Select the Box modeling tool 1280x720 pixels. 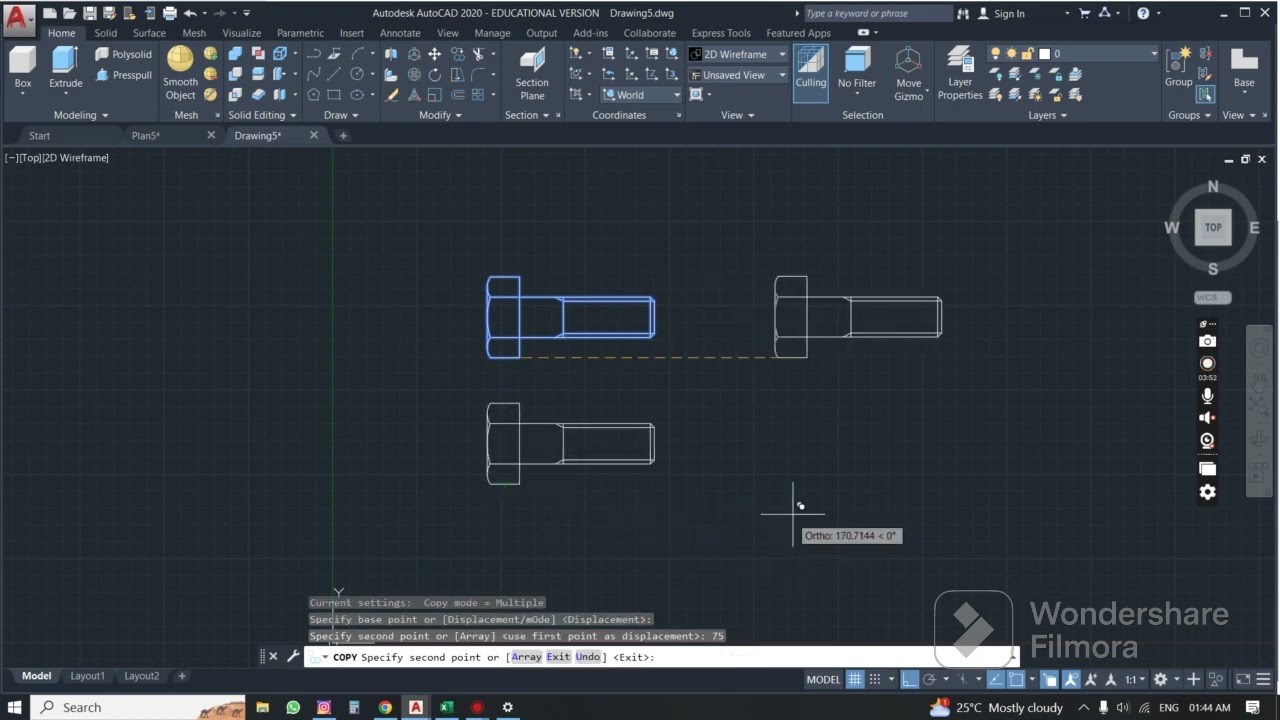[23, 69]
